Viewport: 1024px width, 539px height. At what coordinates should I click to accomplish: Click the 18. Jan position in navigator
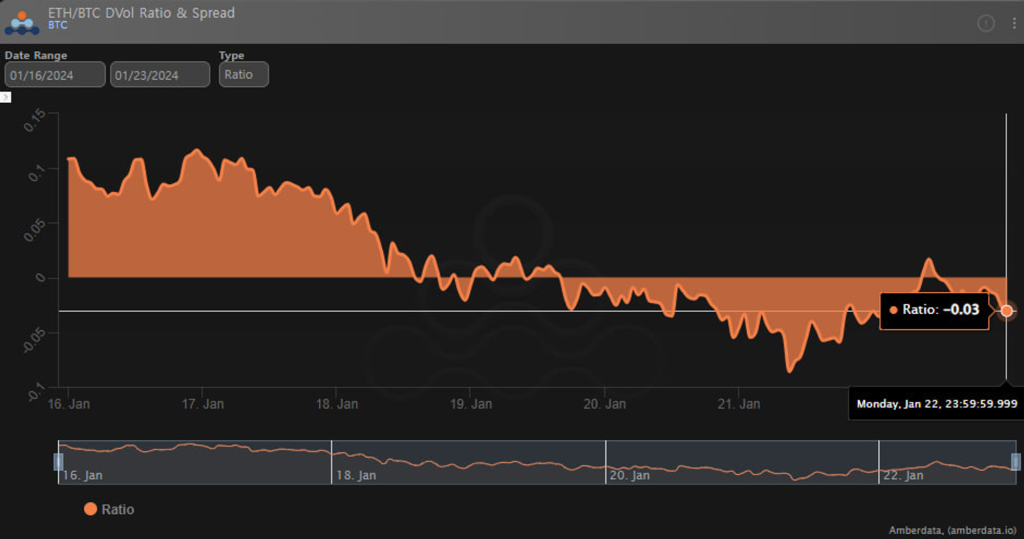coord(356,475)
